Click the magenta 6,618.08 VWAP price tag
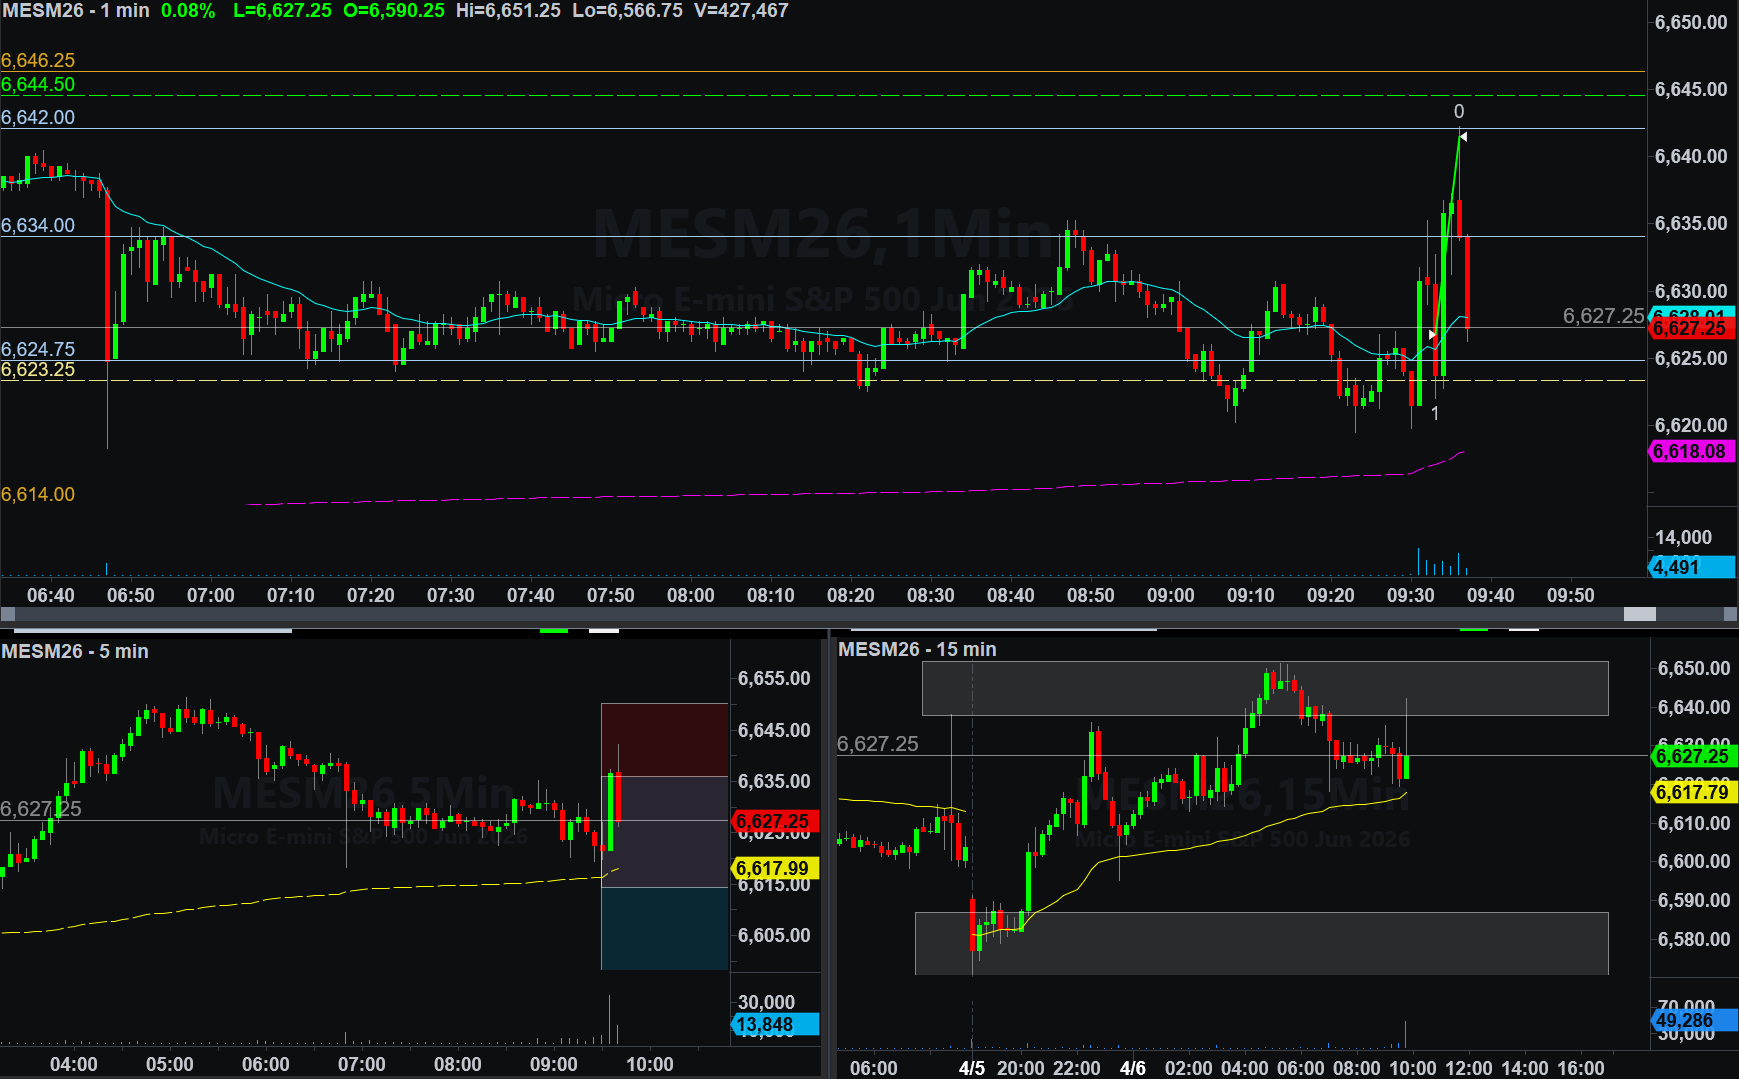 click(1689, 452)
